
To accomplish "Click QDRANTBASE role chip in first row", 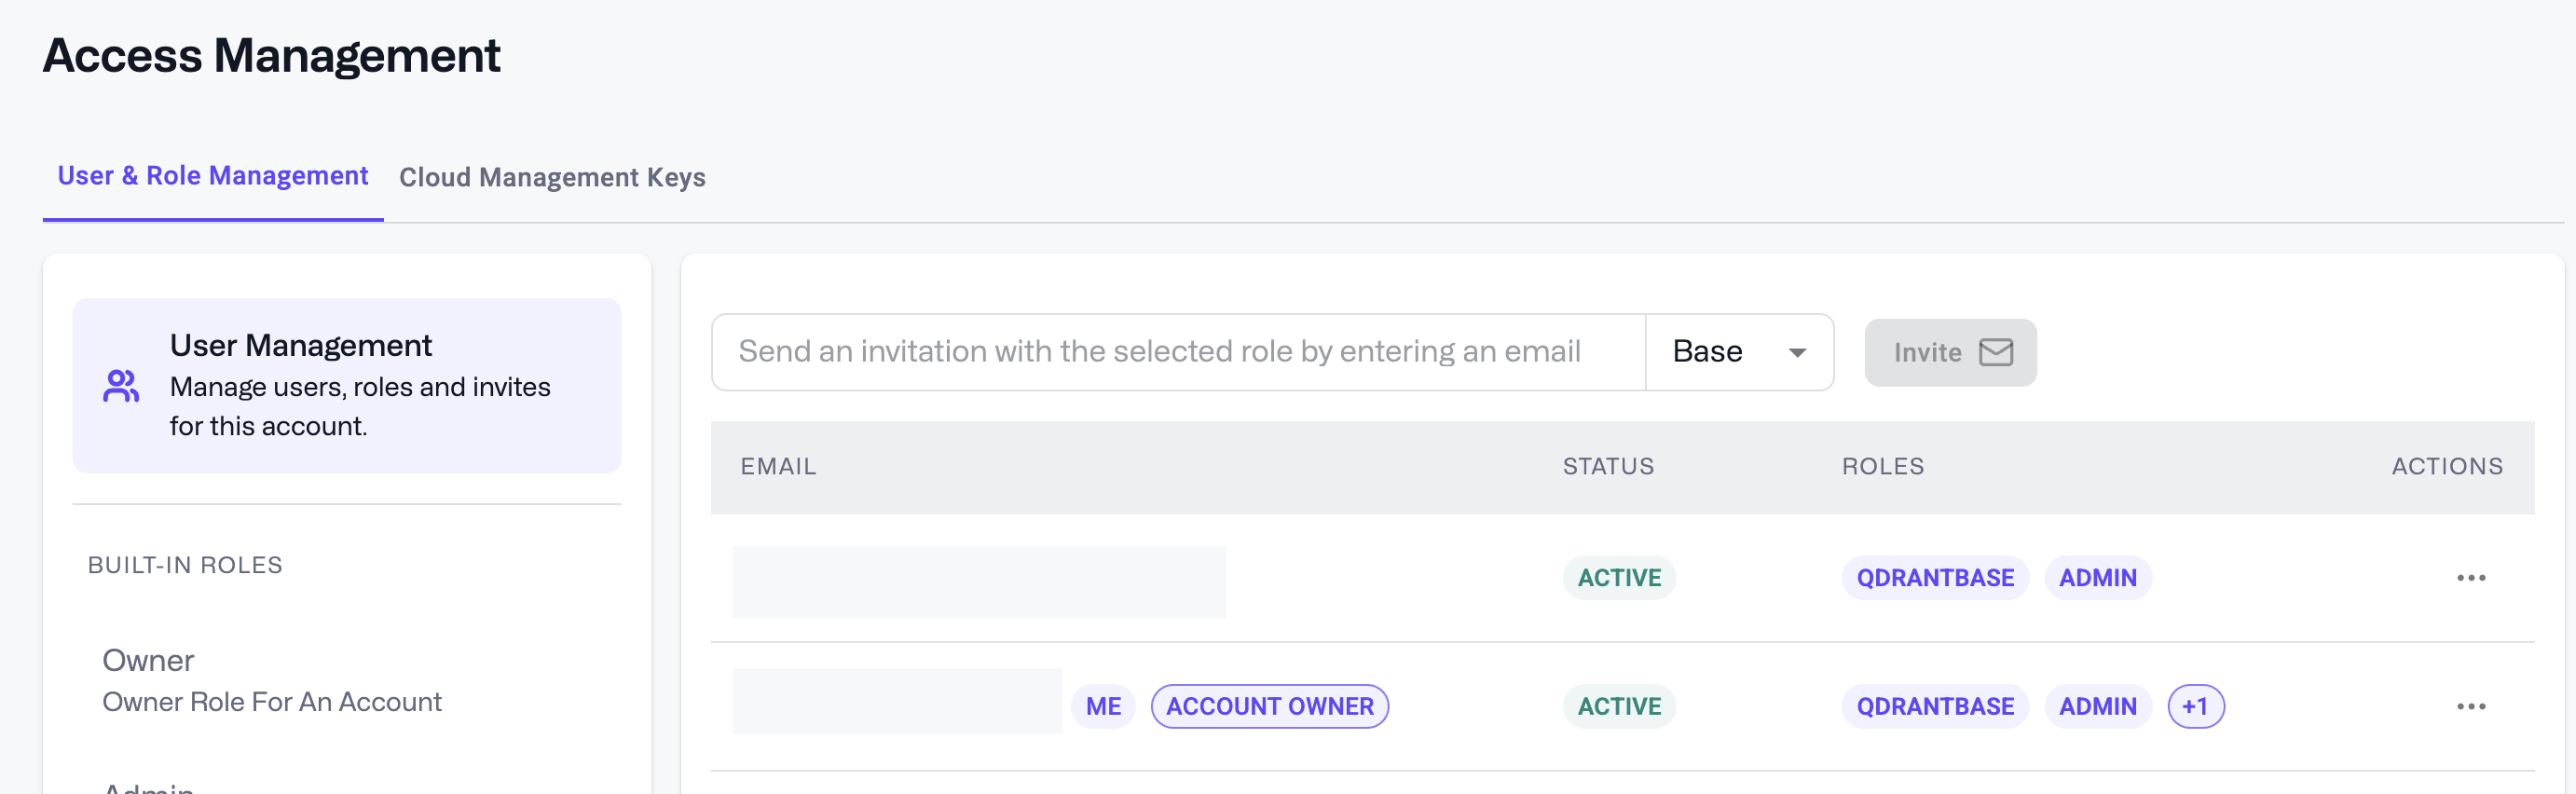I will point(1934,578).
